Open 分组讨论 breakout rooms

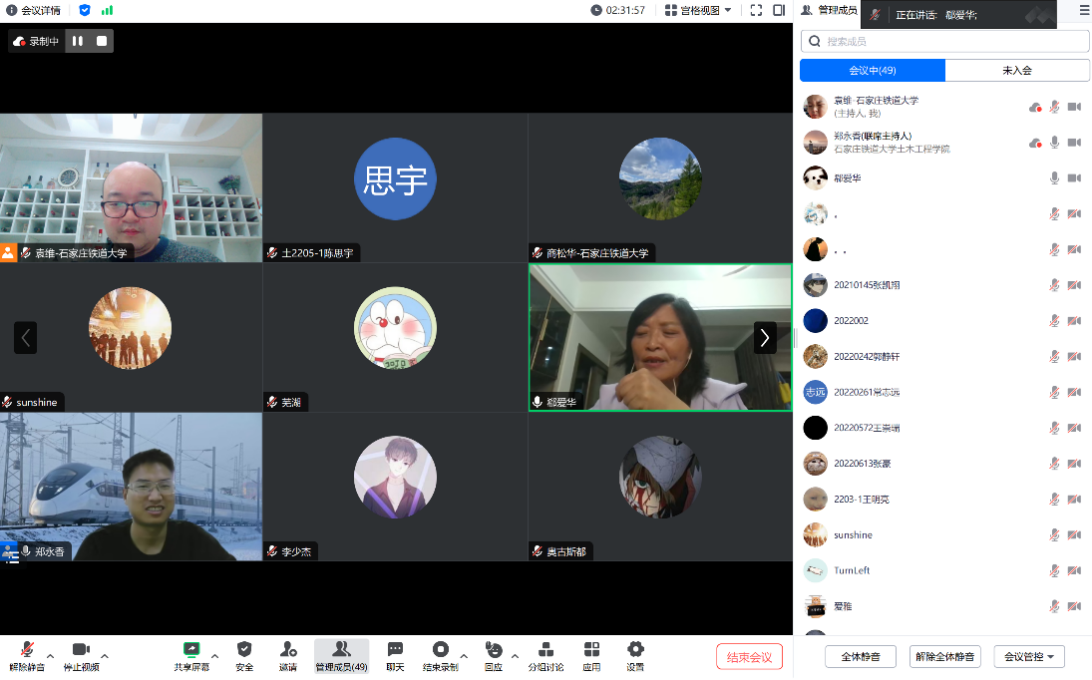coord(546,655)
